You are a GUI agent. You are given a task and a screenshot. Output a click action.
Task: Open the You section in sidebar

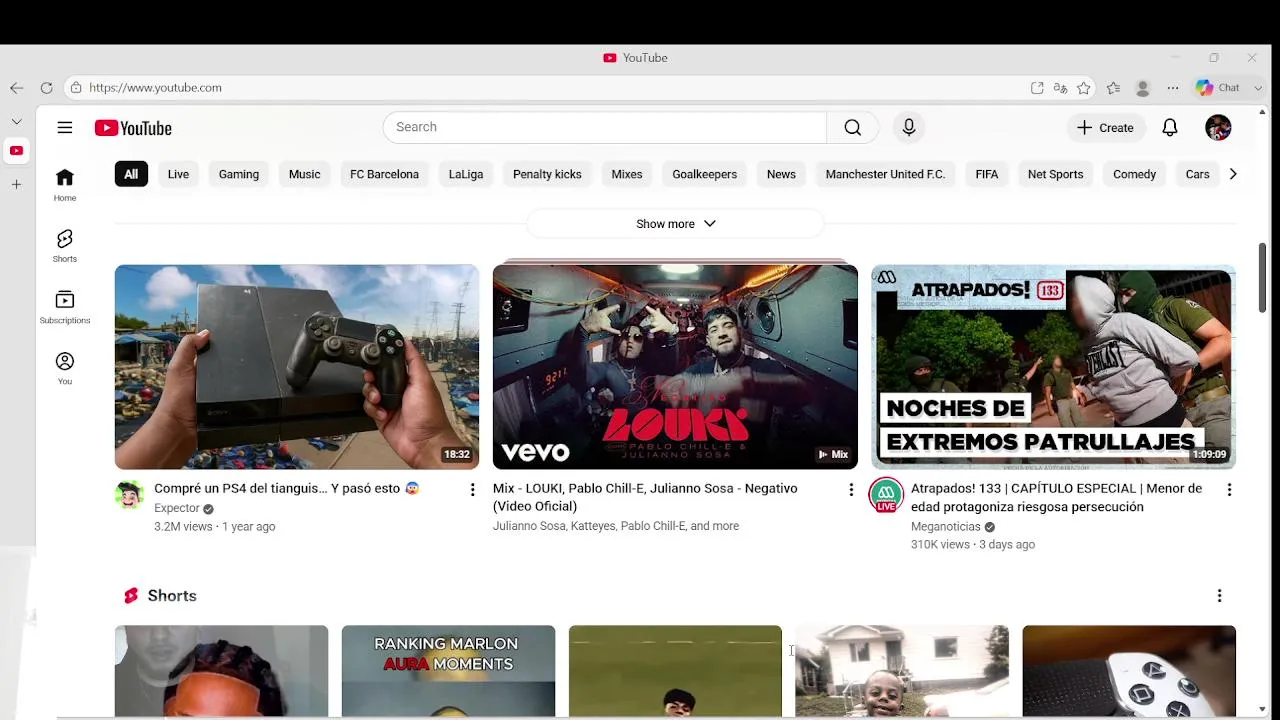(x=65, y=368)
